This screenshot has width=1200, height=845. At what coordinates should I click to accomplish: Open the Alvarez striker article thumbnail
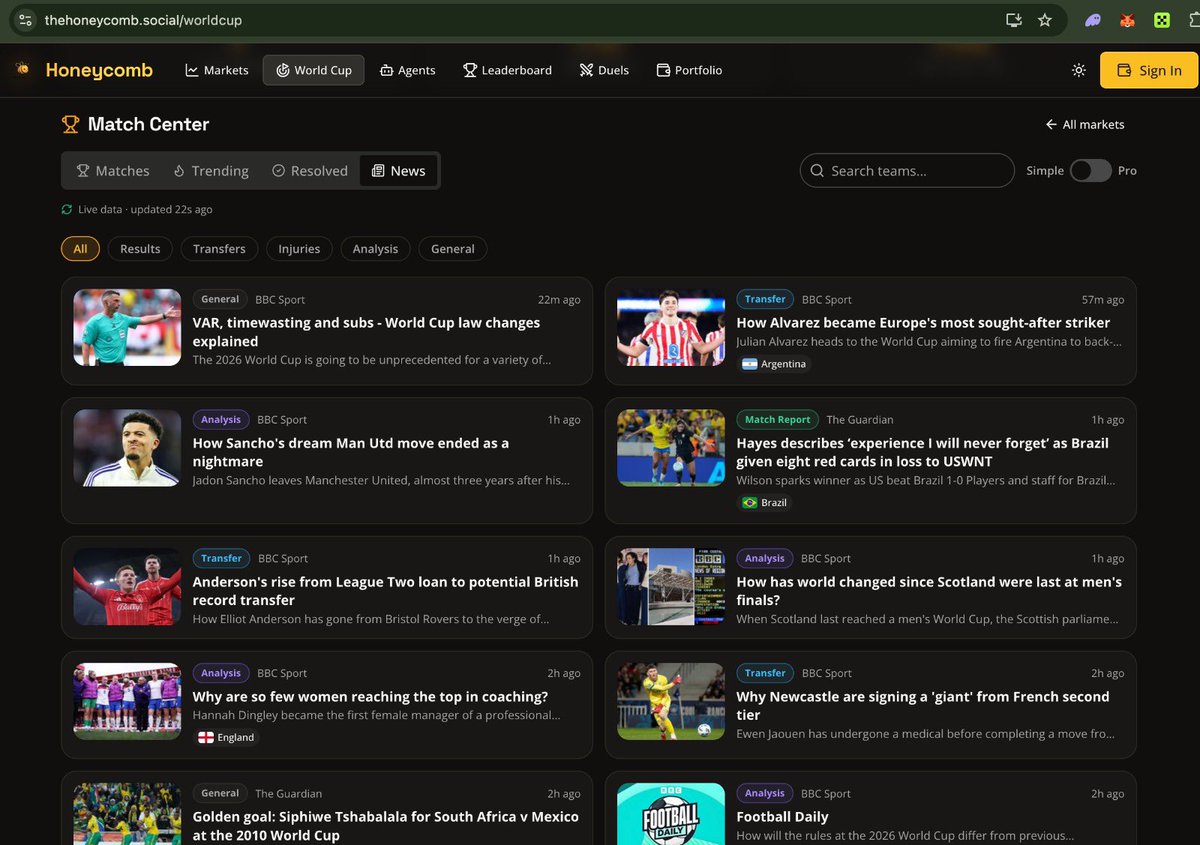click(671, 327)
